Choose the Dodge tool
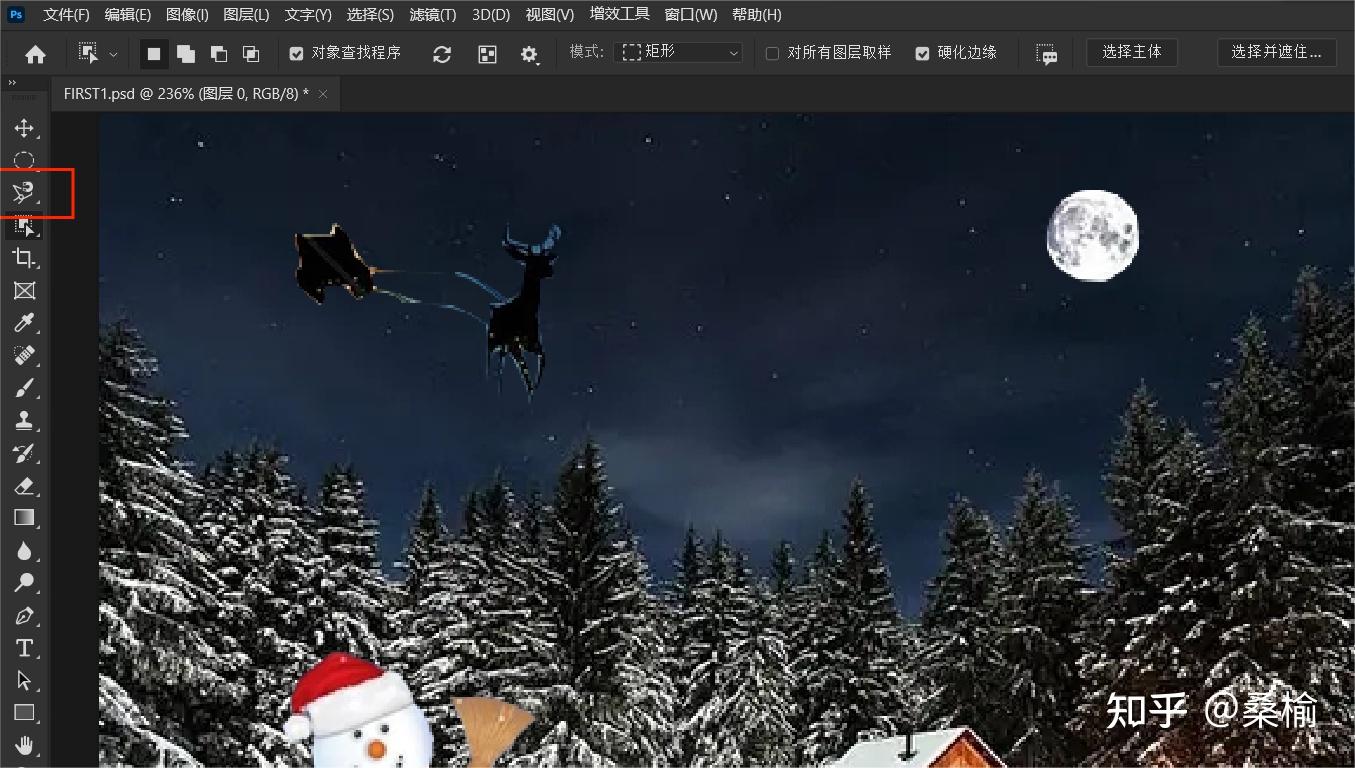Screen dimensions: 1355x768 [24, 583]
